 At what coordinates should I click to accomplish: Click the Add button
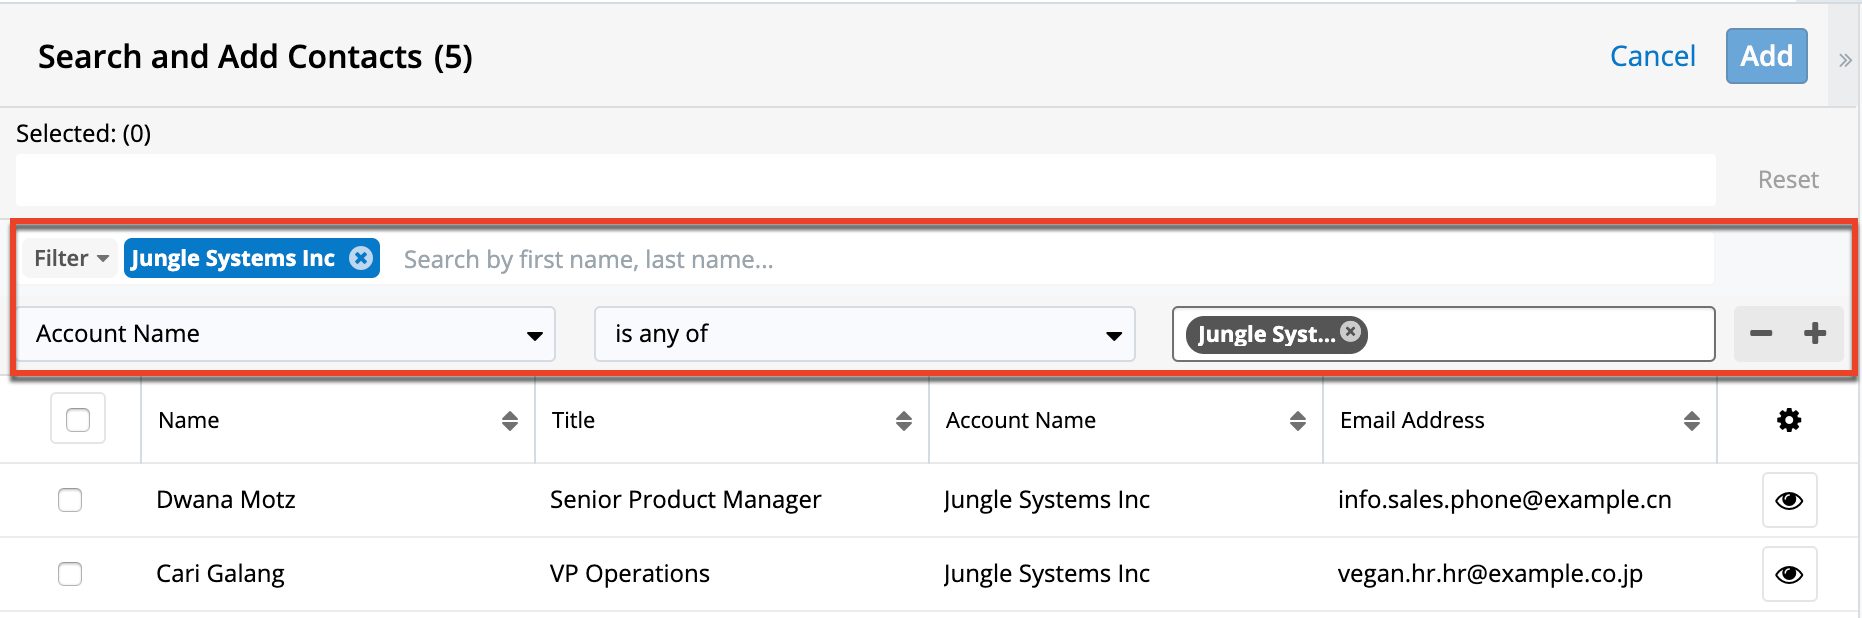1766,56
